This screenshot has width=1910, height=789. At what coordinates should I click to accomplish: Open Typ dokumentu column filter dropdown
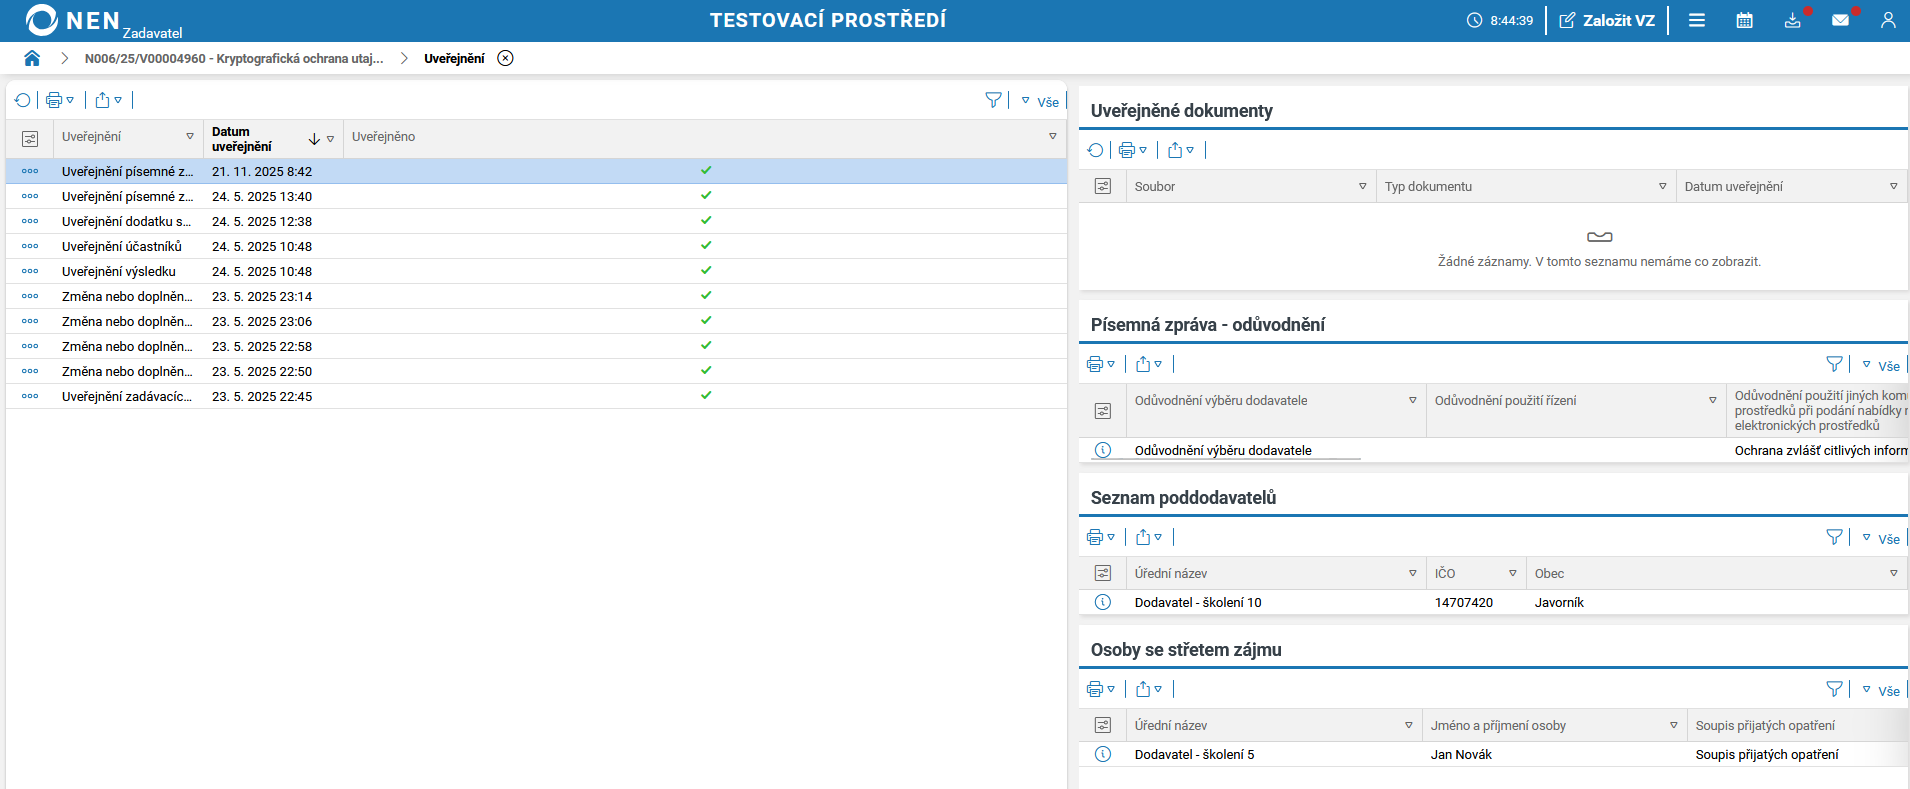pos(1662,186)
